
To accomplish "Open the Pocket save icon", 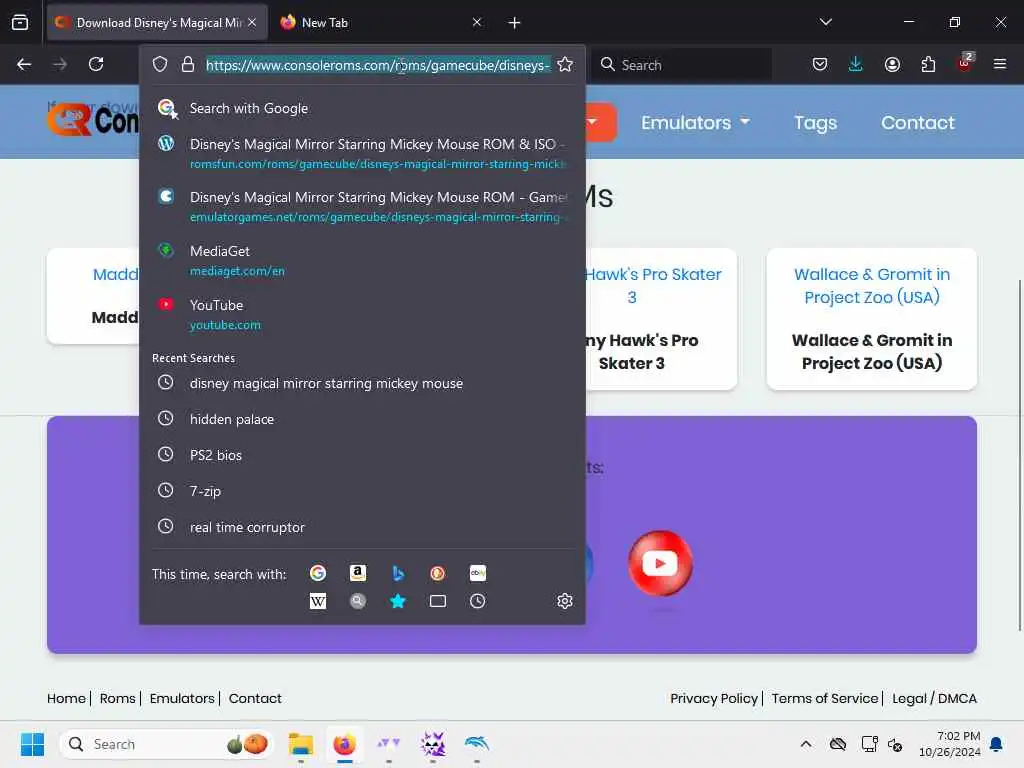I will point(820,64).
